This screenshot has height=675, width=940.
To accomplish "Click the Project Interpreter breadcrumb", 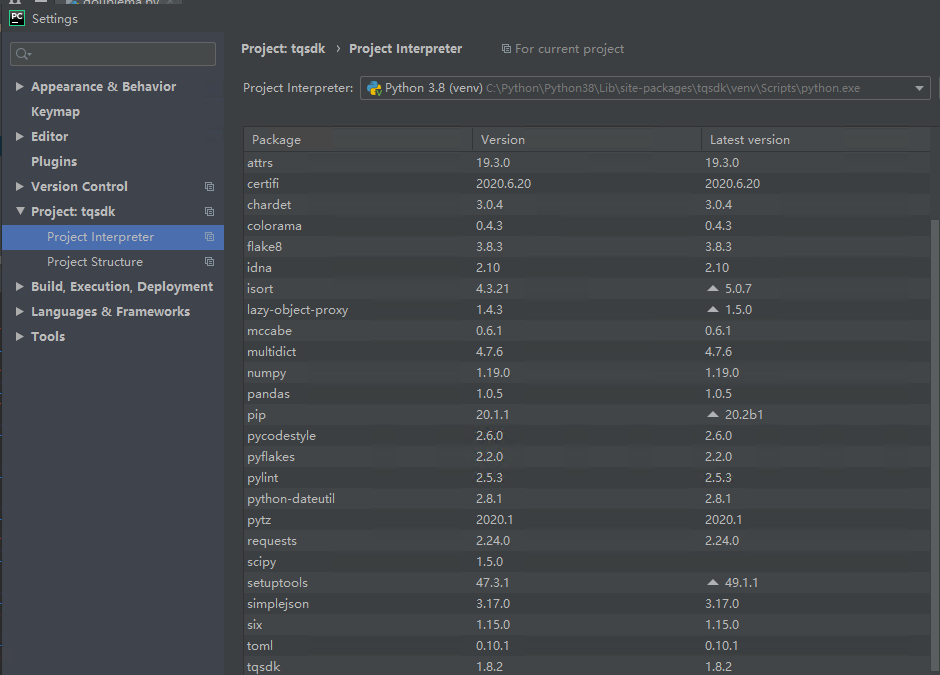I will coord(406,49).
